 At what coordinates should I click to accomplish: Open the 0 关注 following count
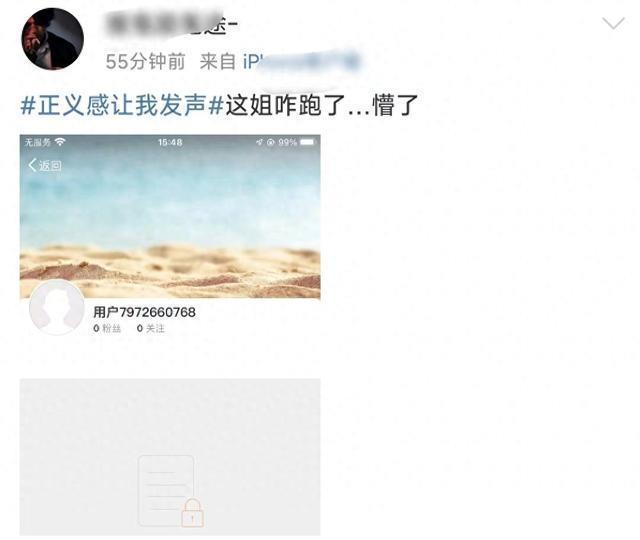[x=151, y=328]
